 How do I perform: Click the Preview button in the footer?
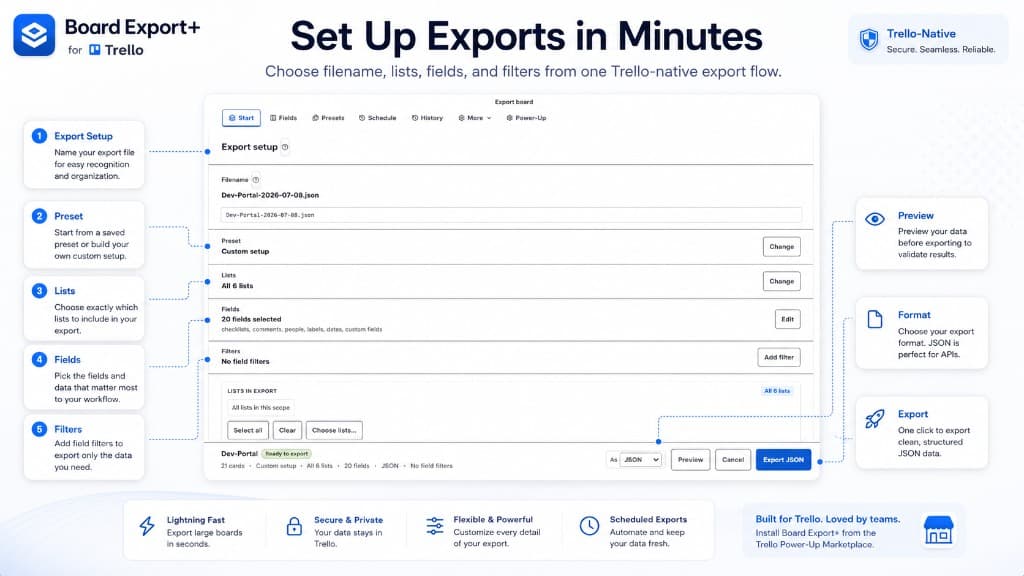tap(690, 460)
